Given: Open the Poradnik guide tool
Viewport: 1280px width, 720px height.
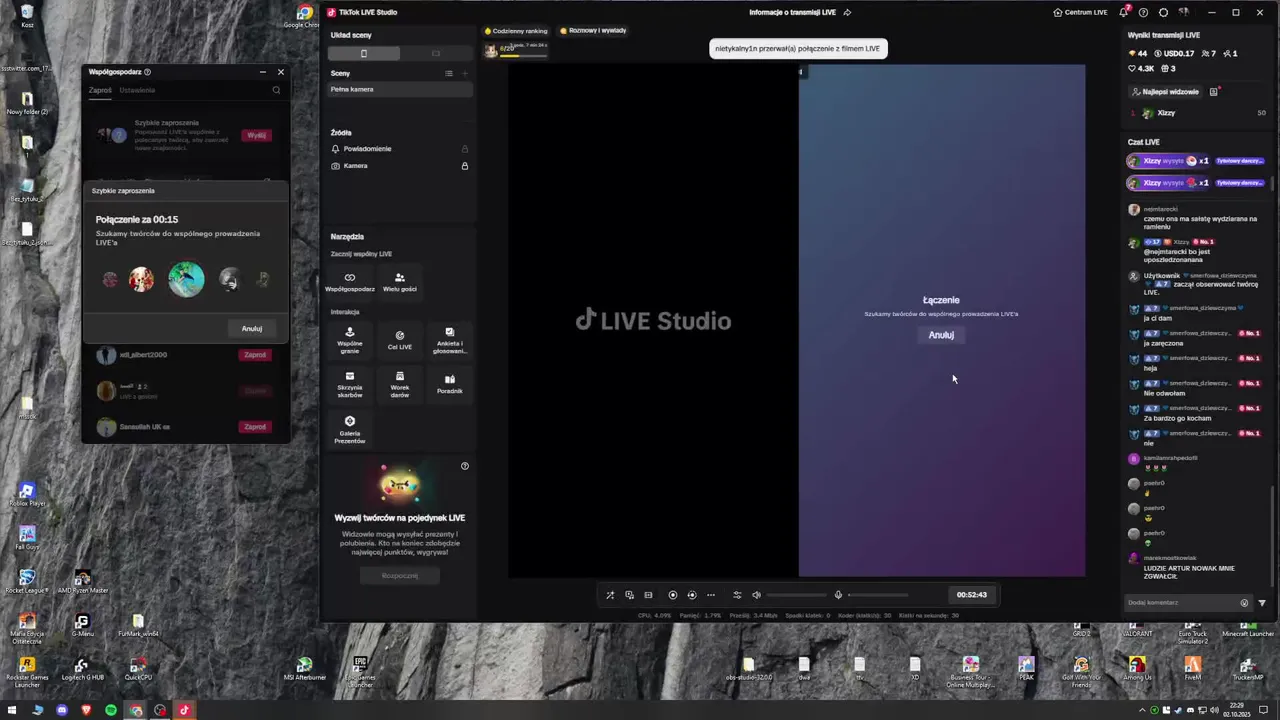Looking at the screenshot, I should click(449, 383).
